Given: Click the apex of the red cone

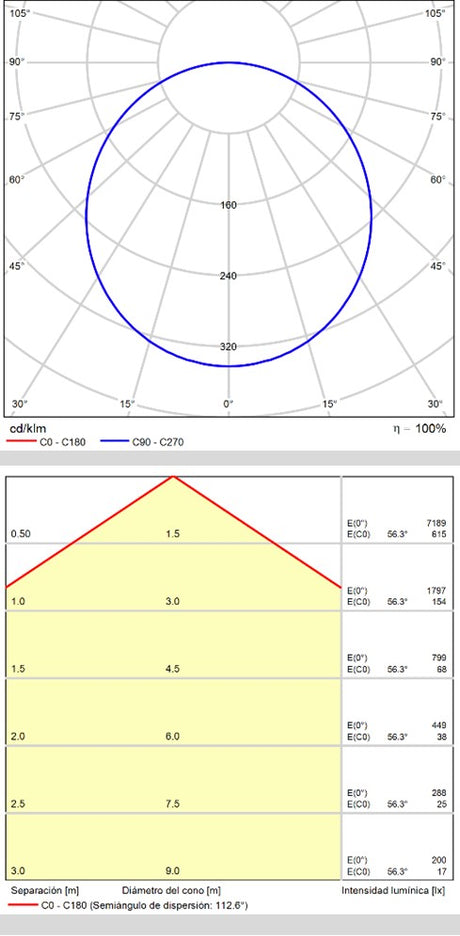Looking at the screenshot, I should tap(173, 476).
